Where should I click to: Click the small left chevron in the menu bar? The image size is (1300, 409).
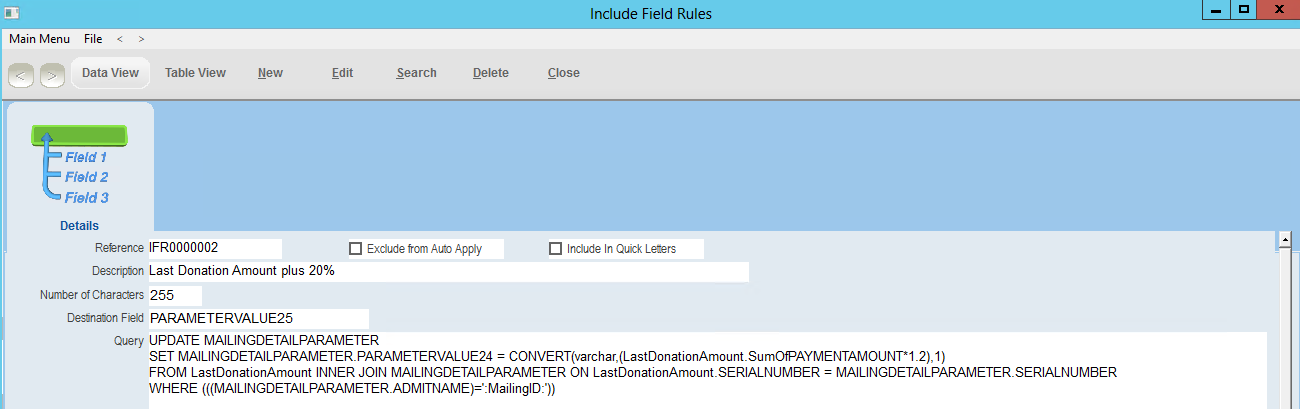pos(120,39)
